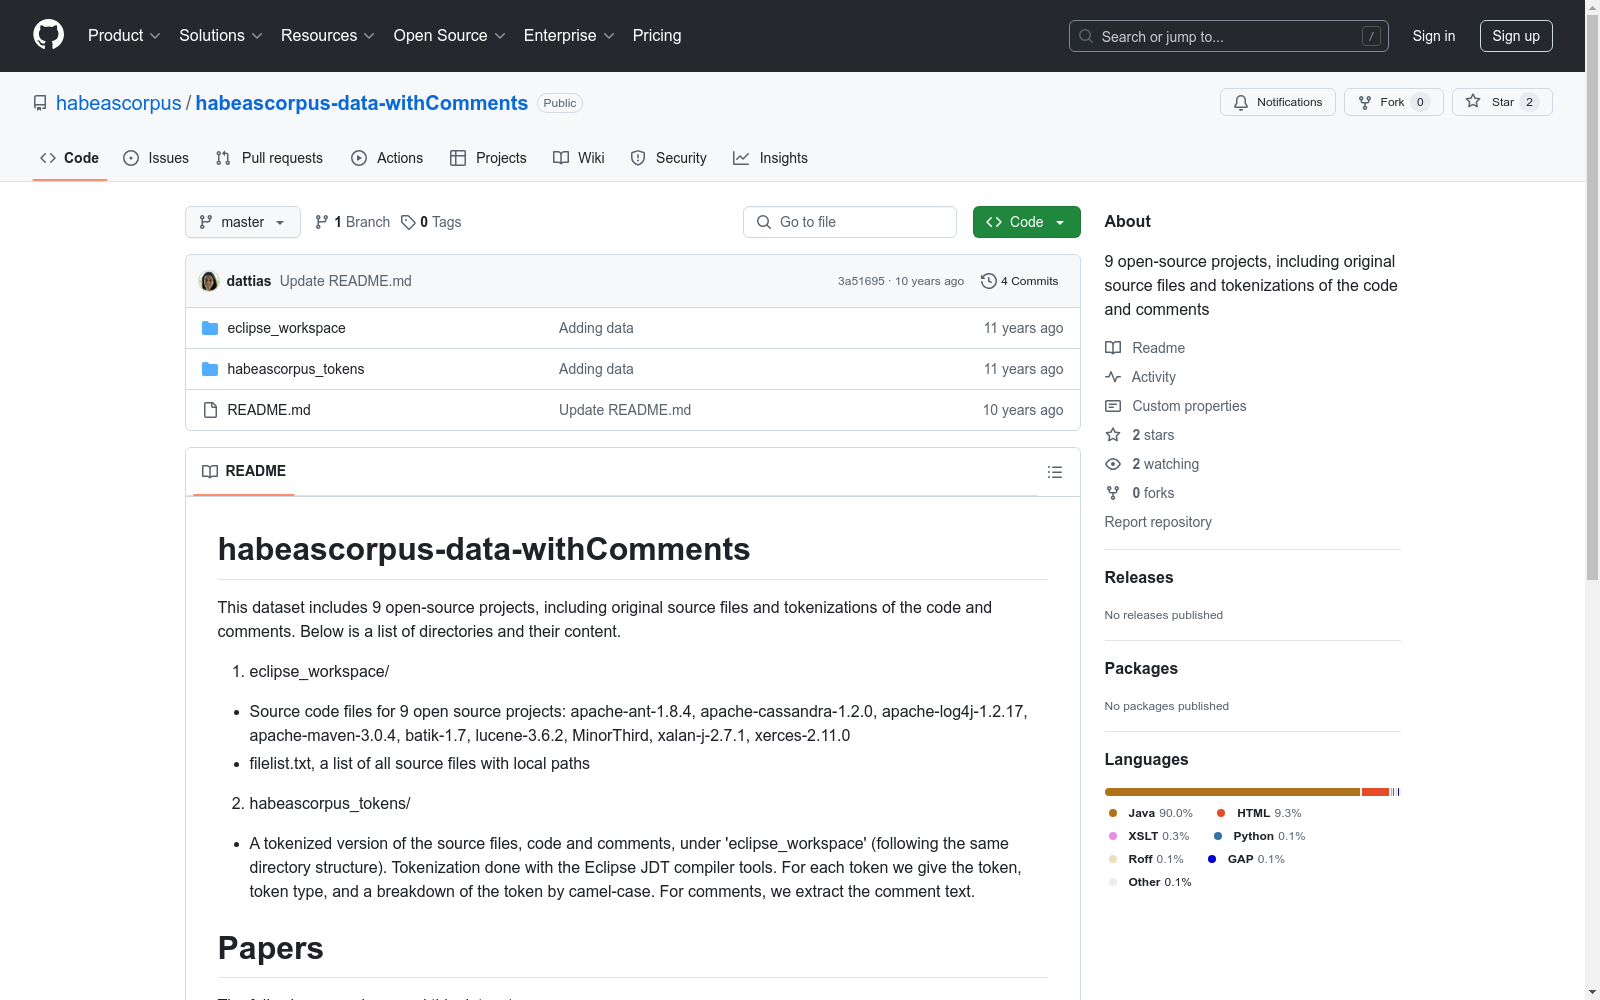Click the Releases heading link
This screenshot has height=1000, width=1600.
pos(1139,577)
